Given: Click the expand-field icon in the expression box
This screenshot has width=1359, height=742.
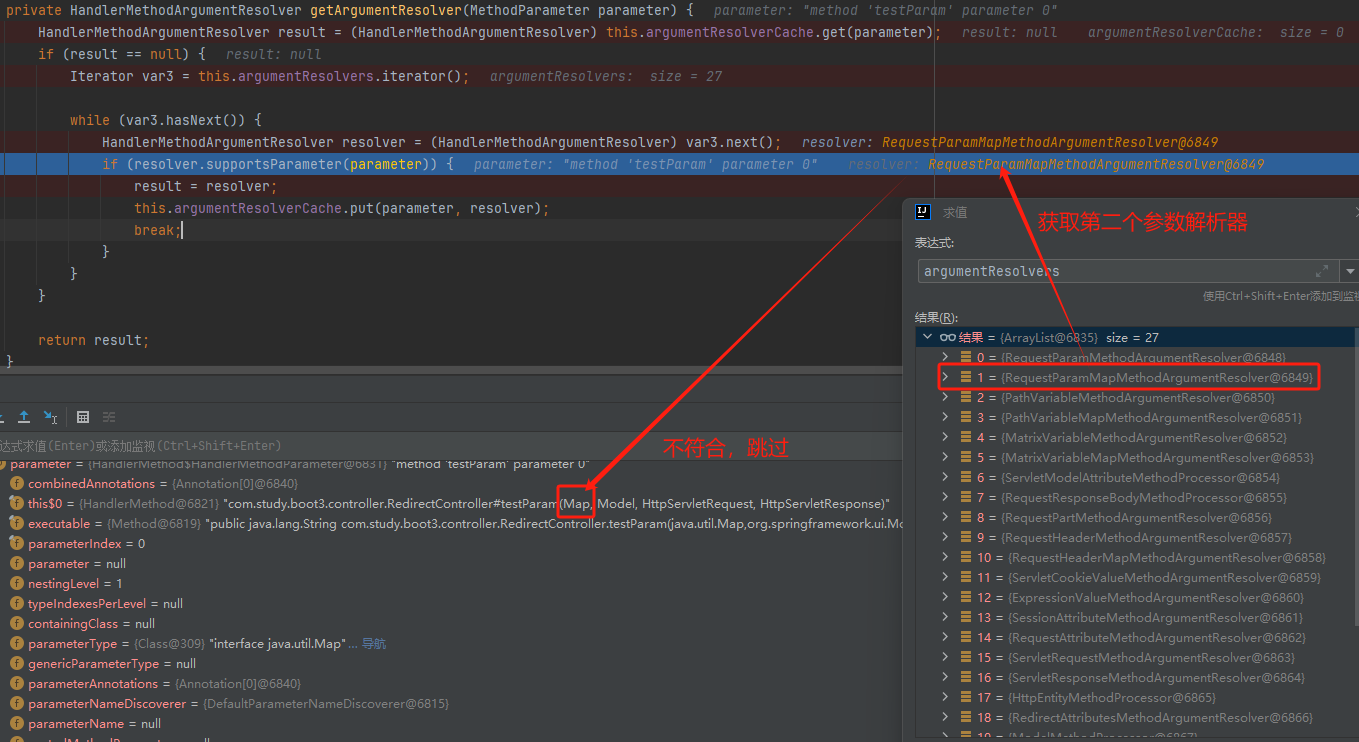Looking at the screenshot, I should [1323, 271].
